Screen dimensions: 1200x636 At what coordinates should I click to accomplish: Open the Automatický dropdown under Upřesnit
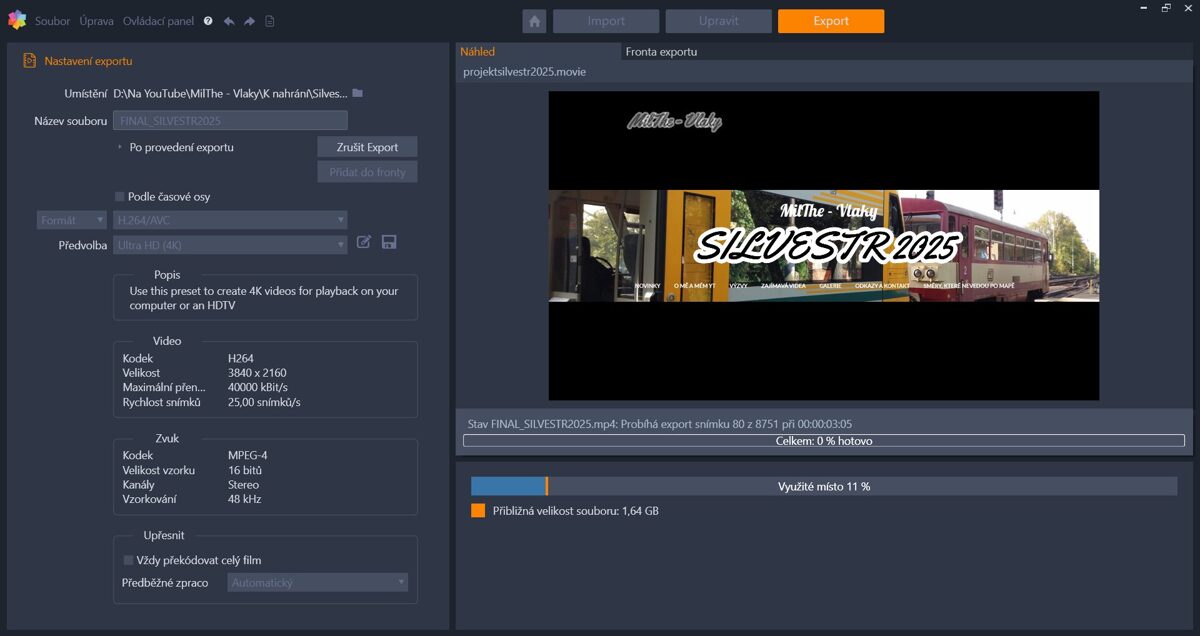[x=317, y=582]
